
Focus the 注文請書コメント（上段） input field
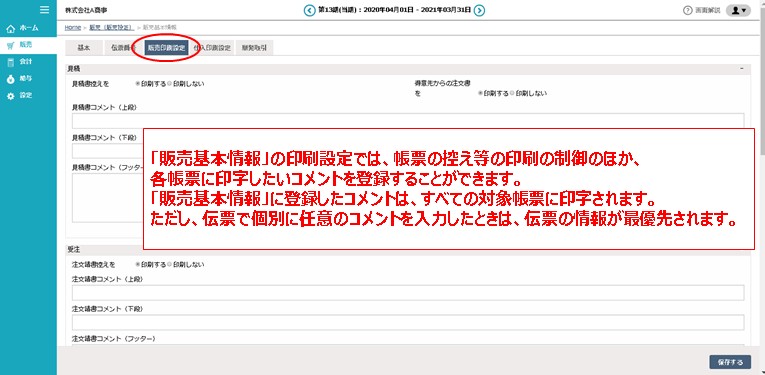coord(408,293)
